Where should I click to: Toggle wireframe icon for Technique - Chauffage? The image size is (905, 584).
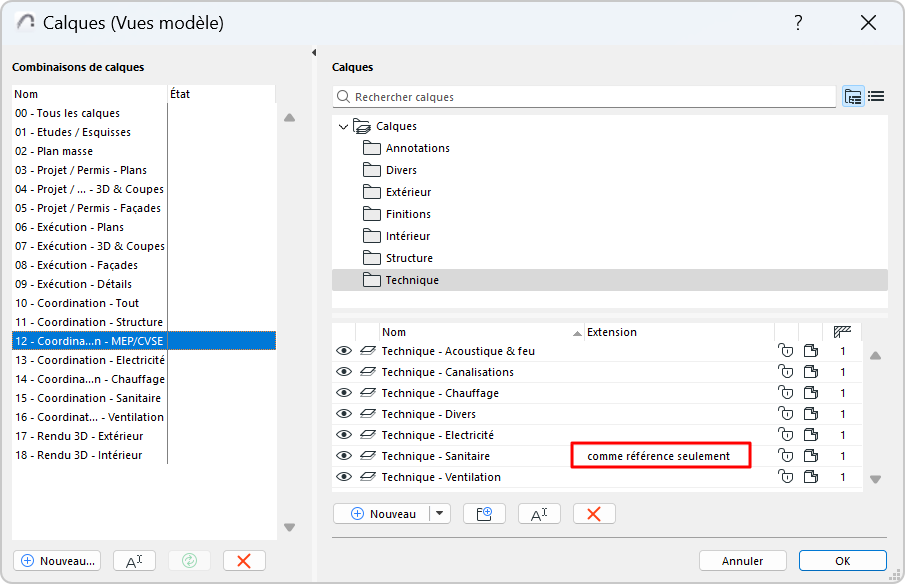pyautogui.click(x=367, y=393)
